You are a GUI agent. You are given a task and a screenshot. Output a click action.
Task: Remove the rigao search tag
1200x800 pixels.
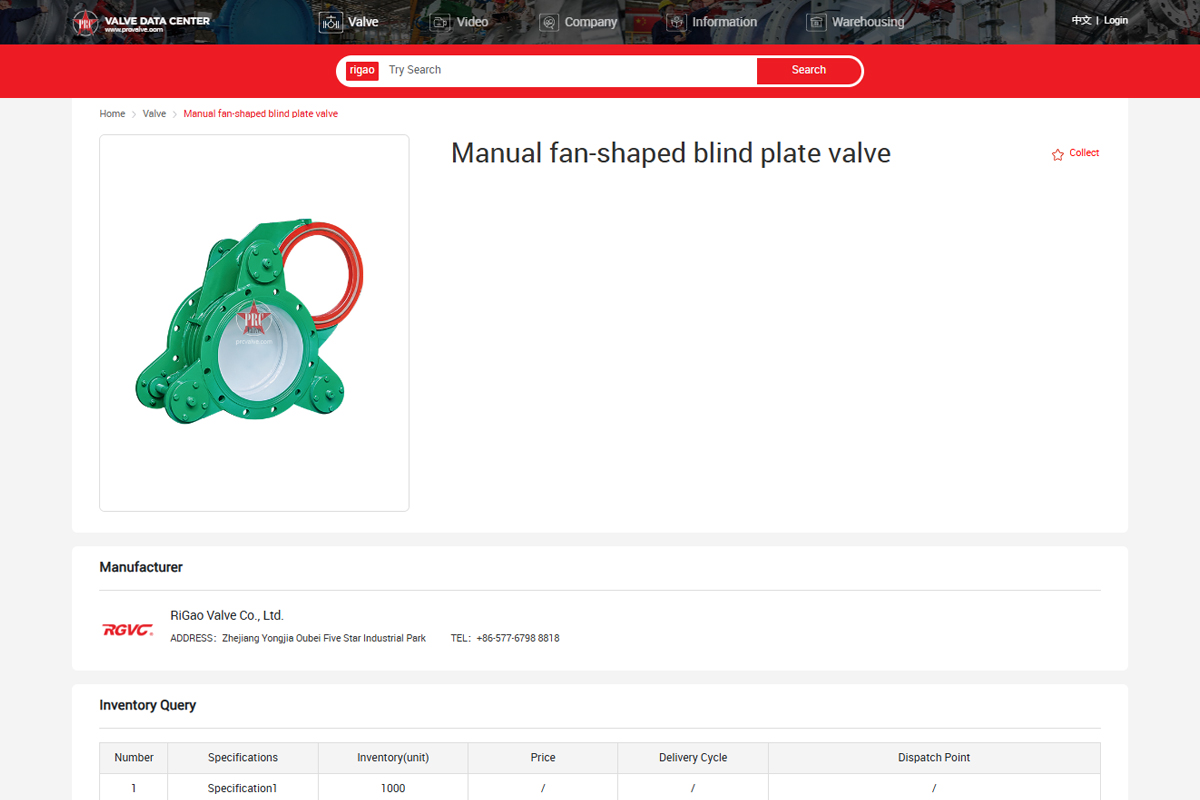click(362, 70)
